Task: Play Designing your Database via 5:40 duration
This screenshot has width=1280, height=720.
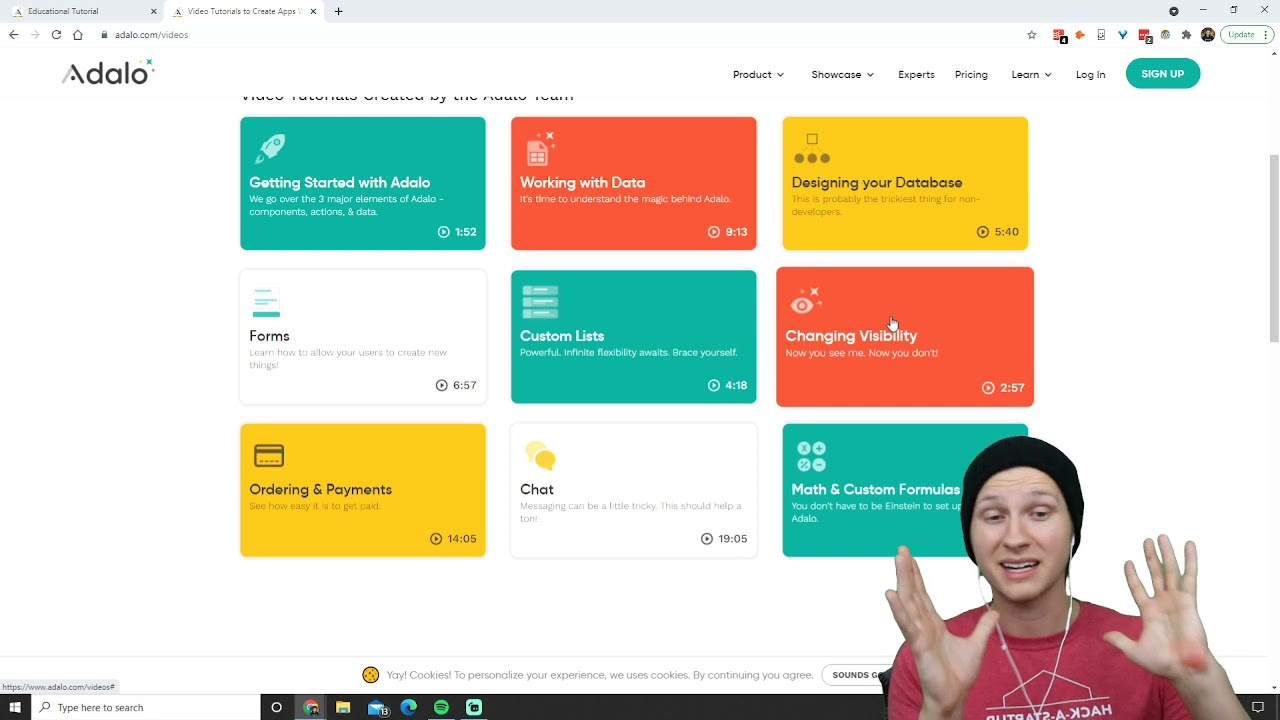Action: coord(998,232)
